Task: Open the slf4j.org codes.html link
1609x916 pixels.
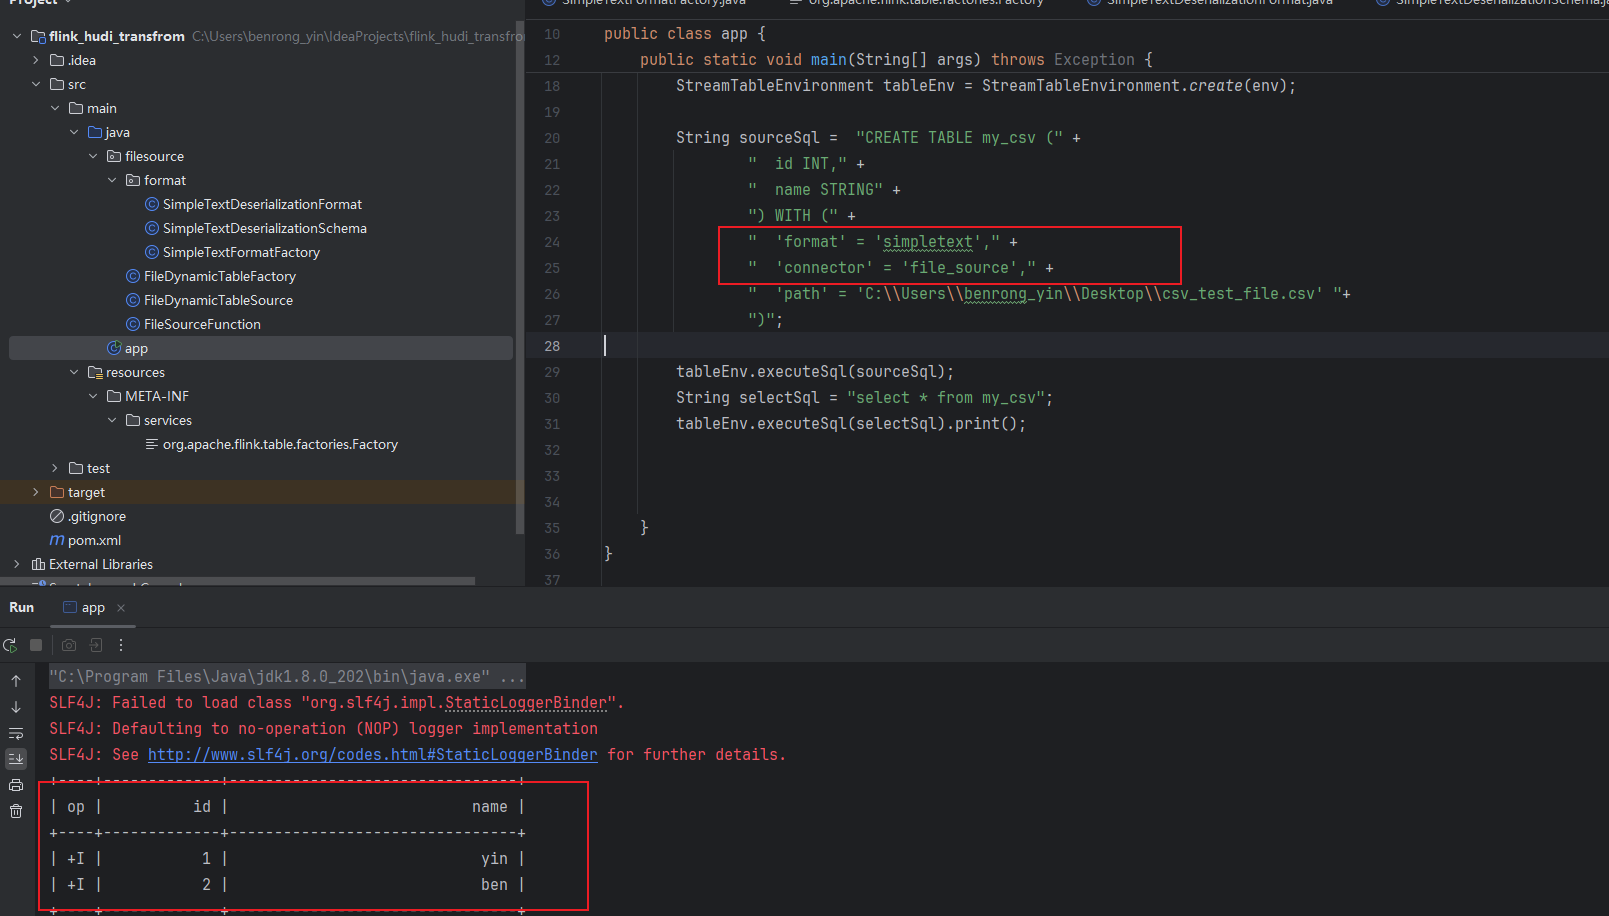Action: [x=372, y=754]
